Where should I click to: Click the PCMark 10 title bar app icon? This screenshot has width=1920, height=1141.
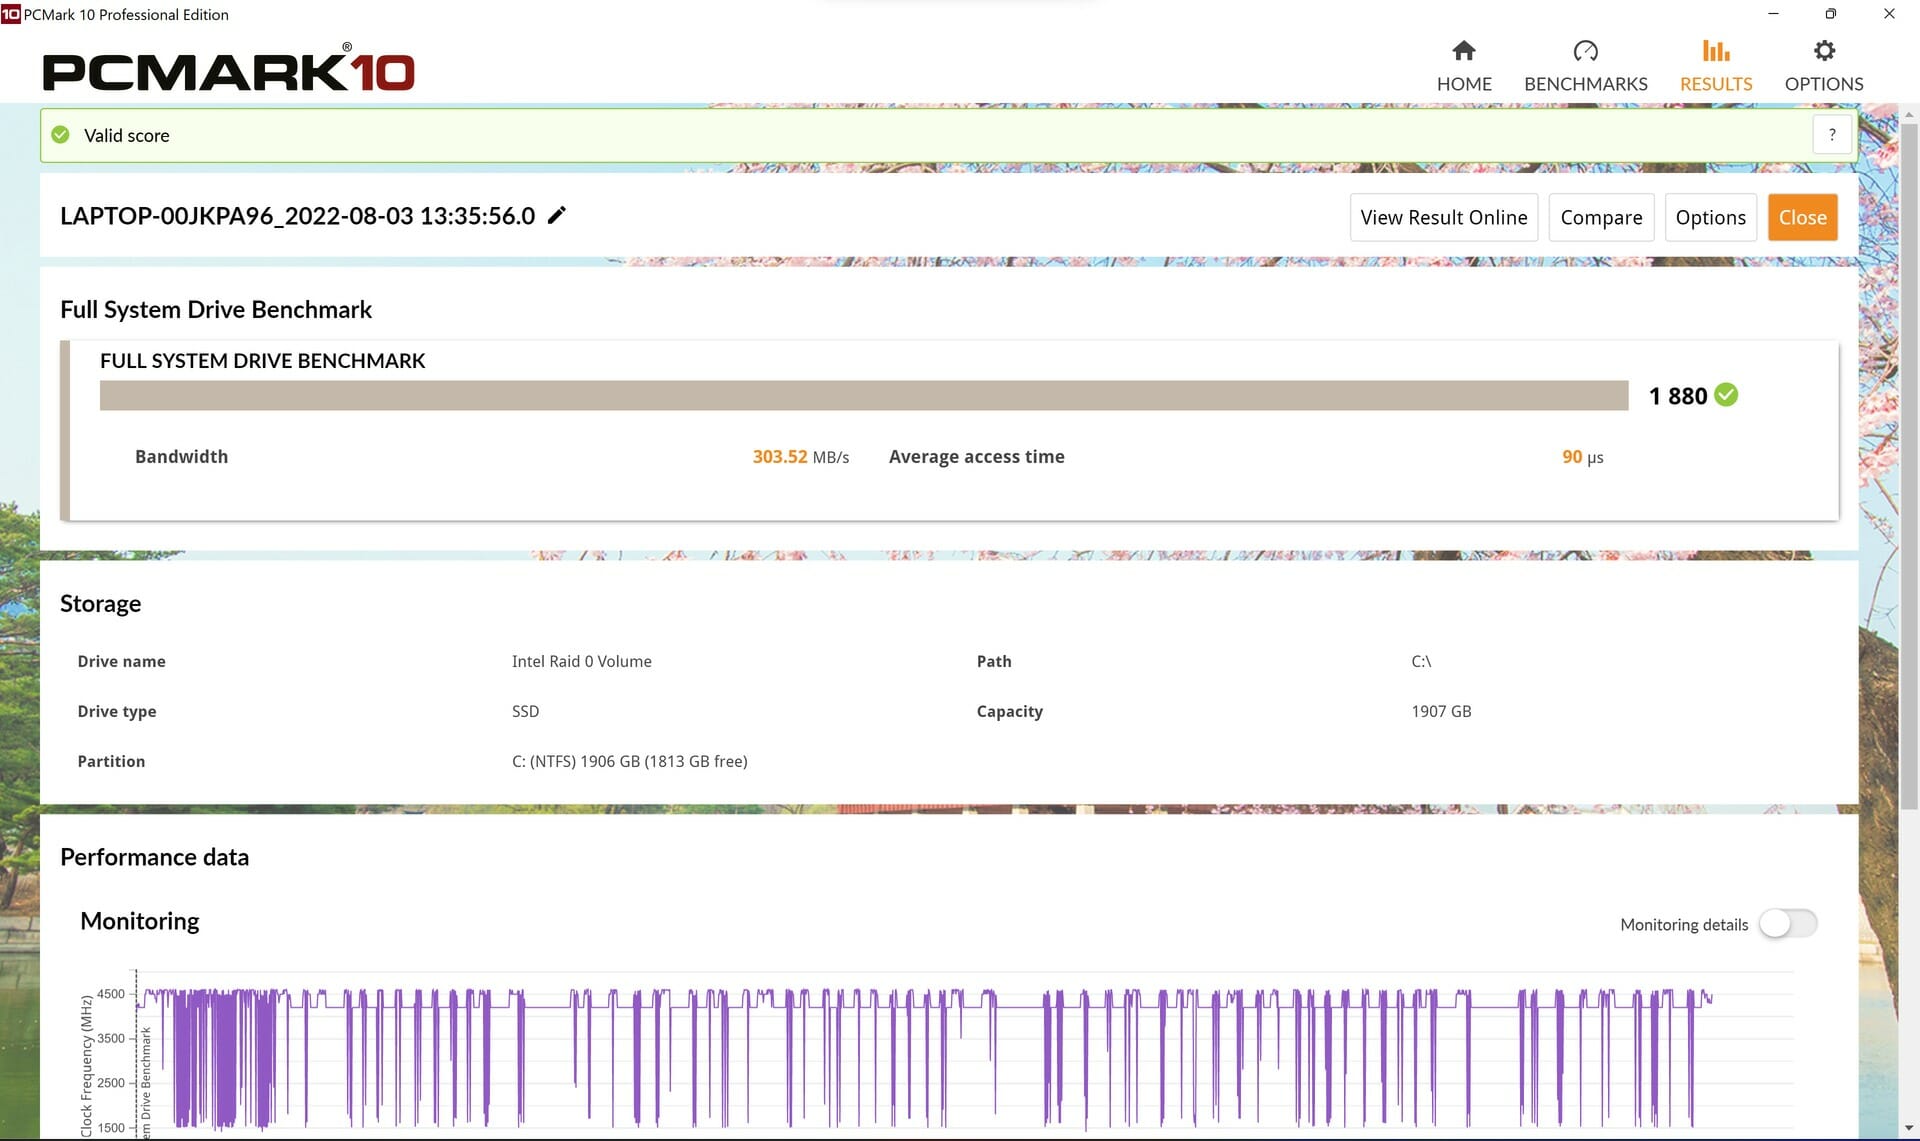click(11, 14)
